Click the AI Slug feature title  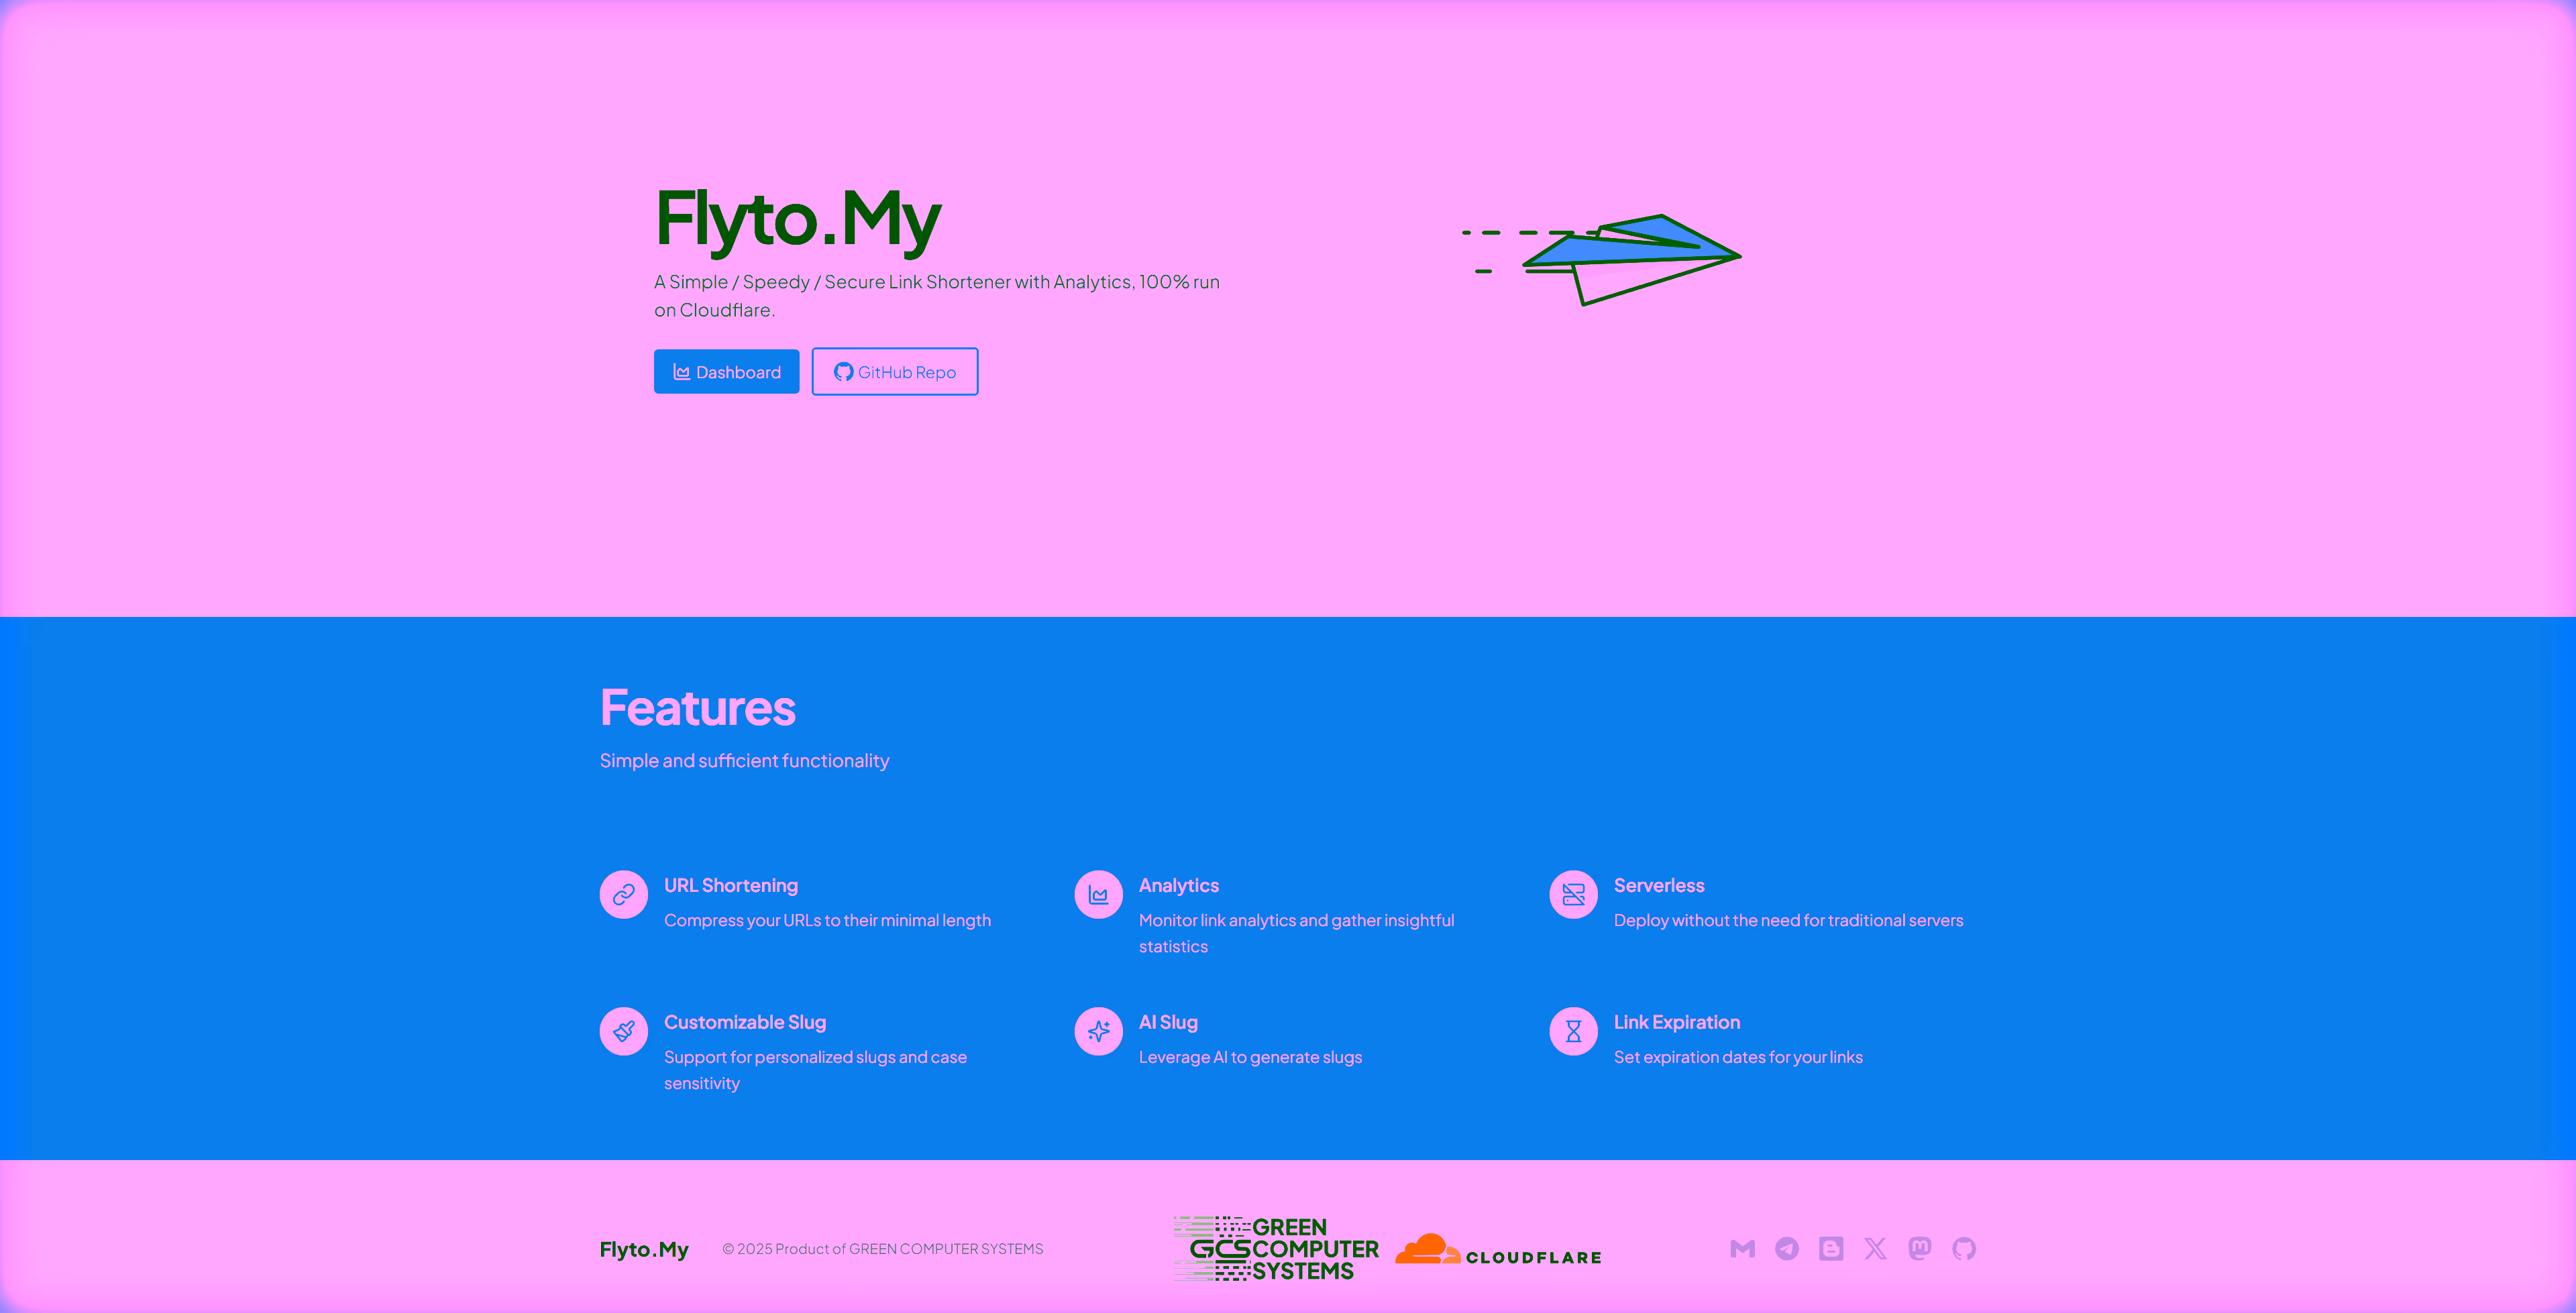pos(1168,1022)
